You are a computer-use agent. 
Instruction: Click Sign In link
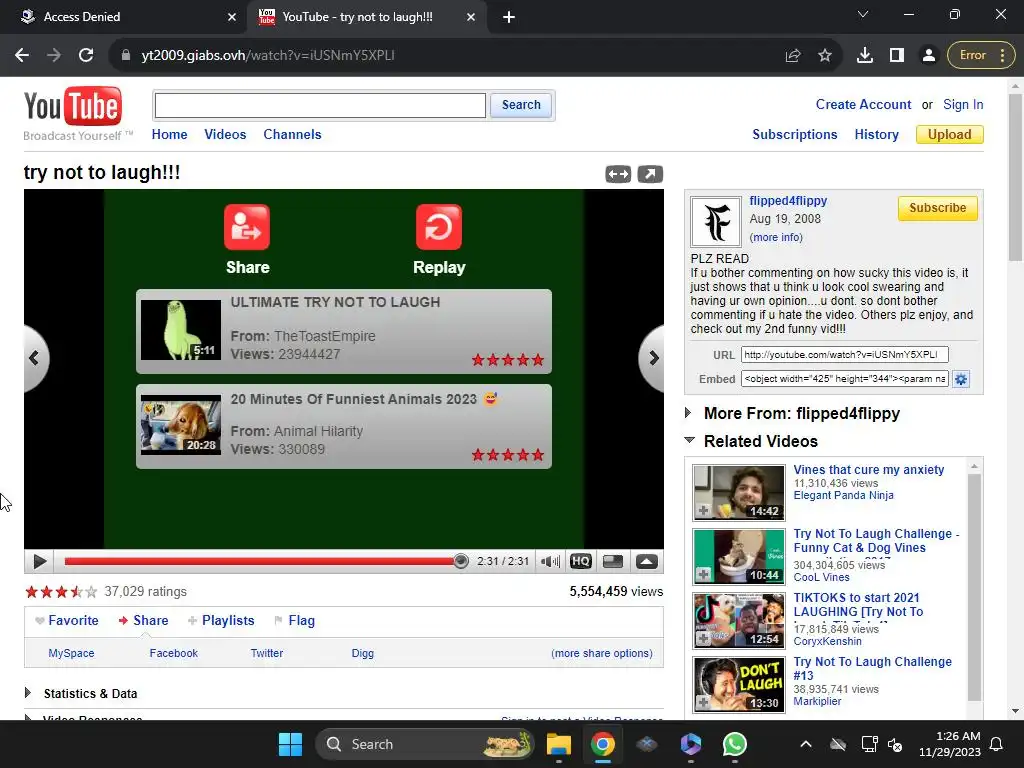[x=963, y=104]
